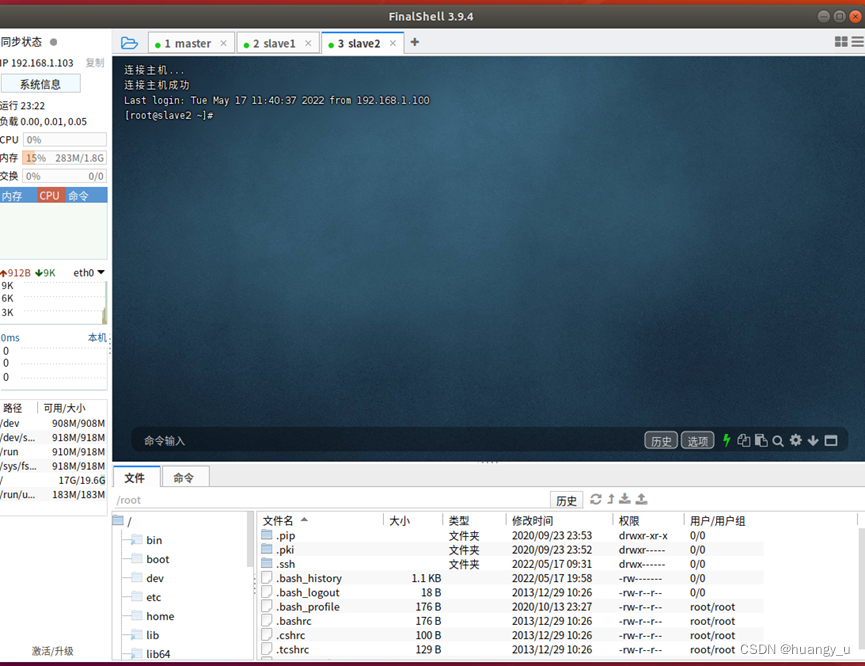Click the .pip folder icon

pyautogui.click(x=267, y=535)
